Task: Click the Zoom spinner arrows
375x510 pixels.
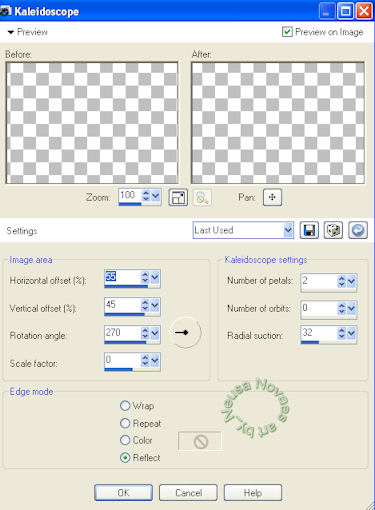Action: (x=146, y=196)
